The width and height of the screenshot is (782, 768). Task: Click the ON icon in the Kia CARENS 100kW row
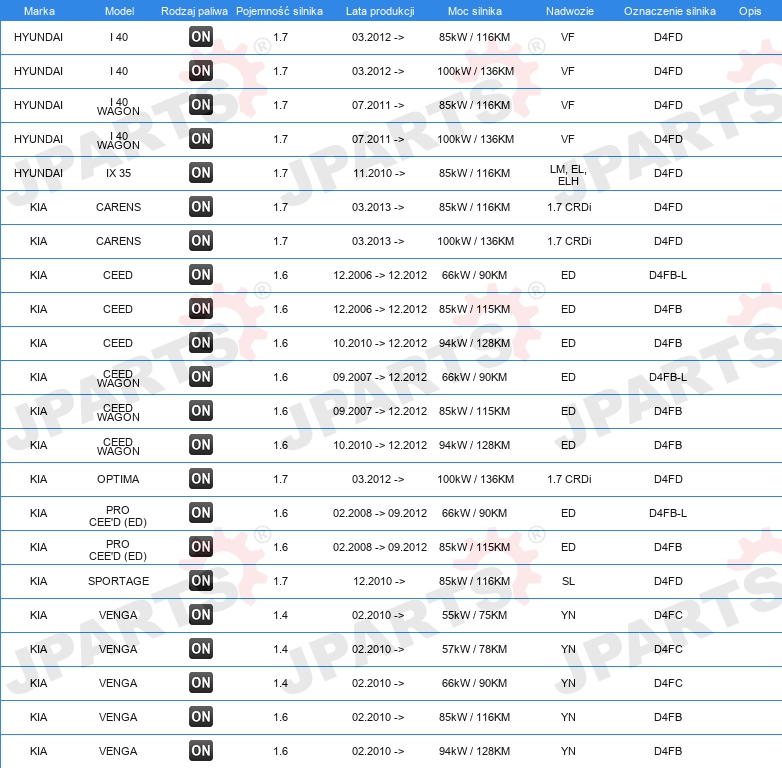coord(201,240)
